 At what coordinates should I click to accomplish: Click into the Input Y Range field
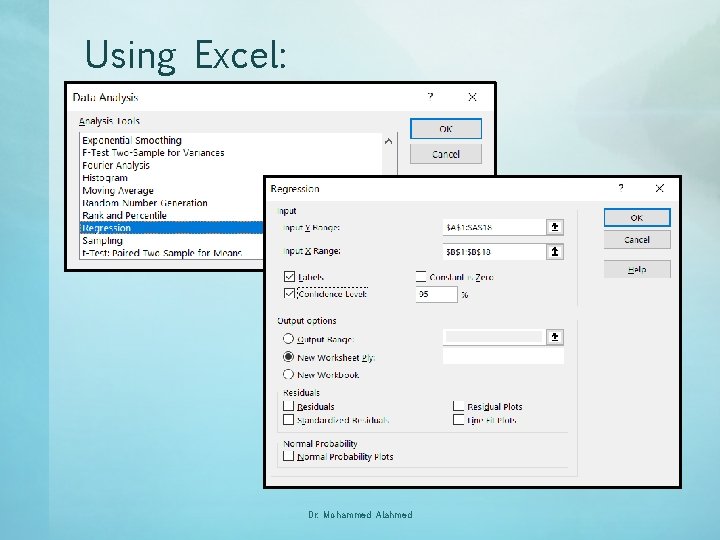click(x=494, y=227)
